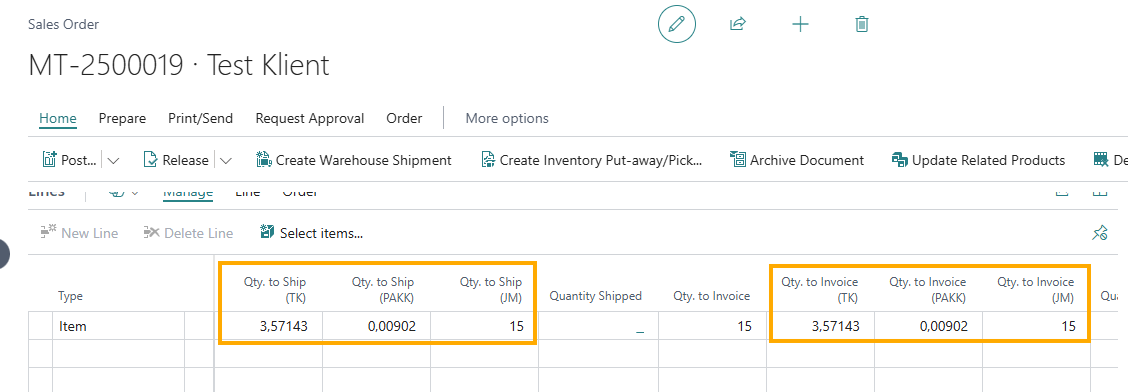Click Update Related Products
This screenshot has height=392, width=1128.
[978, 160]
